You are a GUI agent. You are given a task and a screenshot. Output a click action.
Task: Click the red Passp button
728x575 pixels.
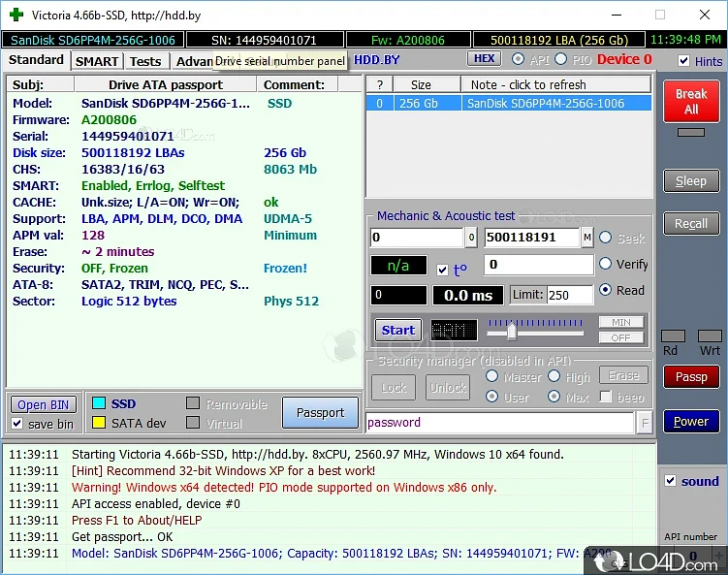691,377
